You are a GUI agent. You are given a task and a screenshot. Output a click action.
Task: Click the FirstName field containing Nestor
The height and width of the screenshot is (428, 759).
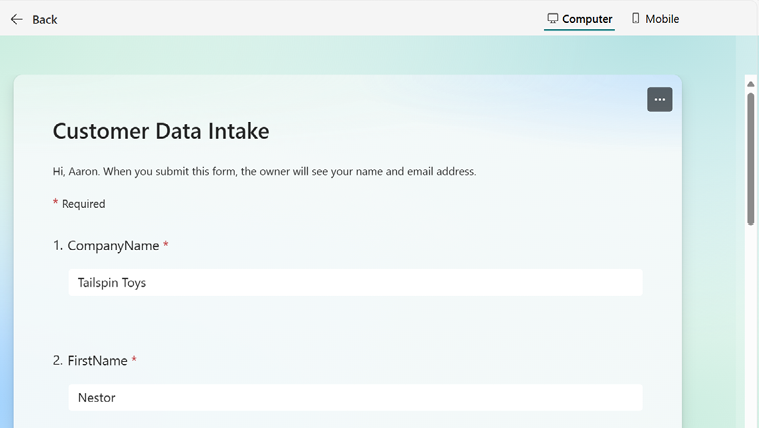[355, 398]
